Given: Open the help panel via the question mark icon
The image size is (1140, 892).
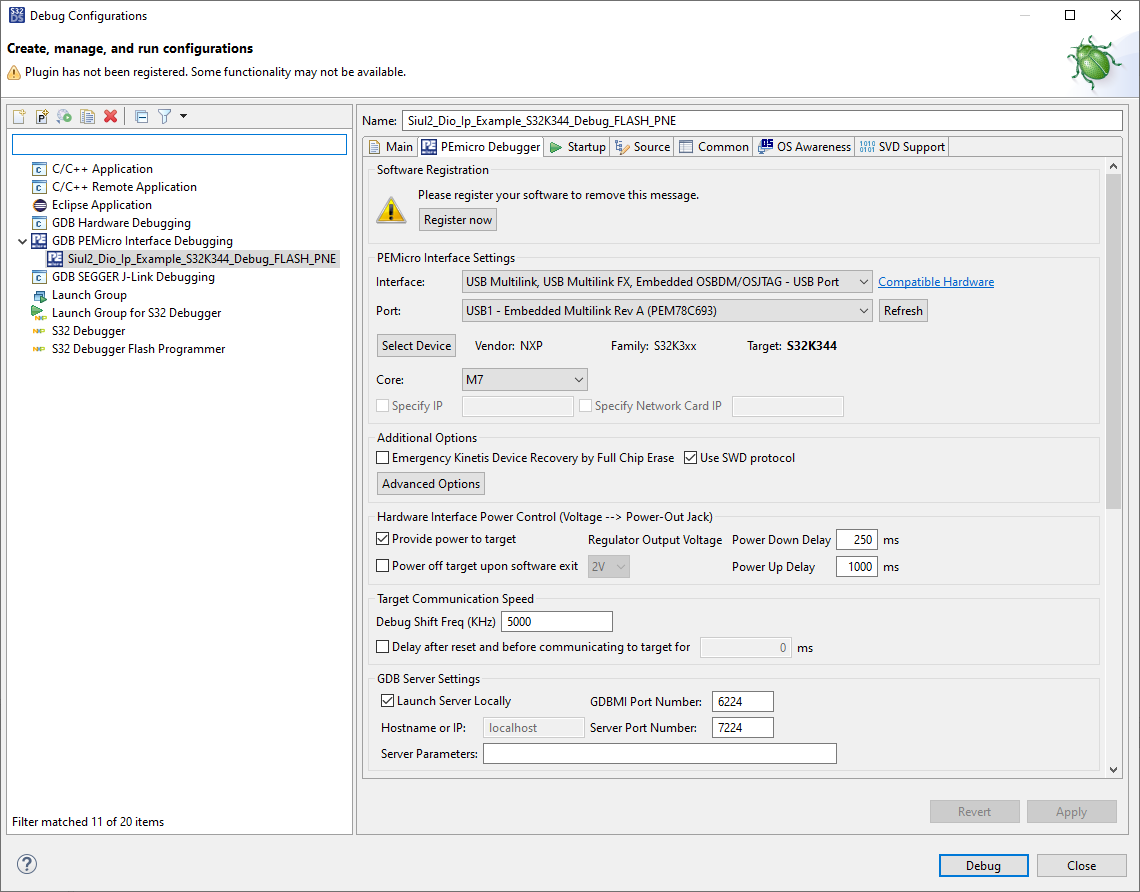Looking at the screenshot, I should coord(26,865).
